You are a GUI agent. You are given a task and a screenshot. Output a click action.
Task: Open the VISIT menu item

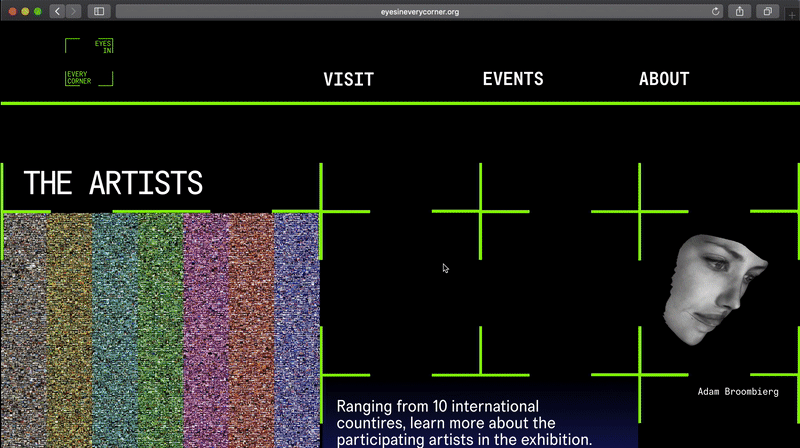(348, 79)
